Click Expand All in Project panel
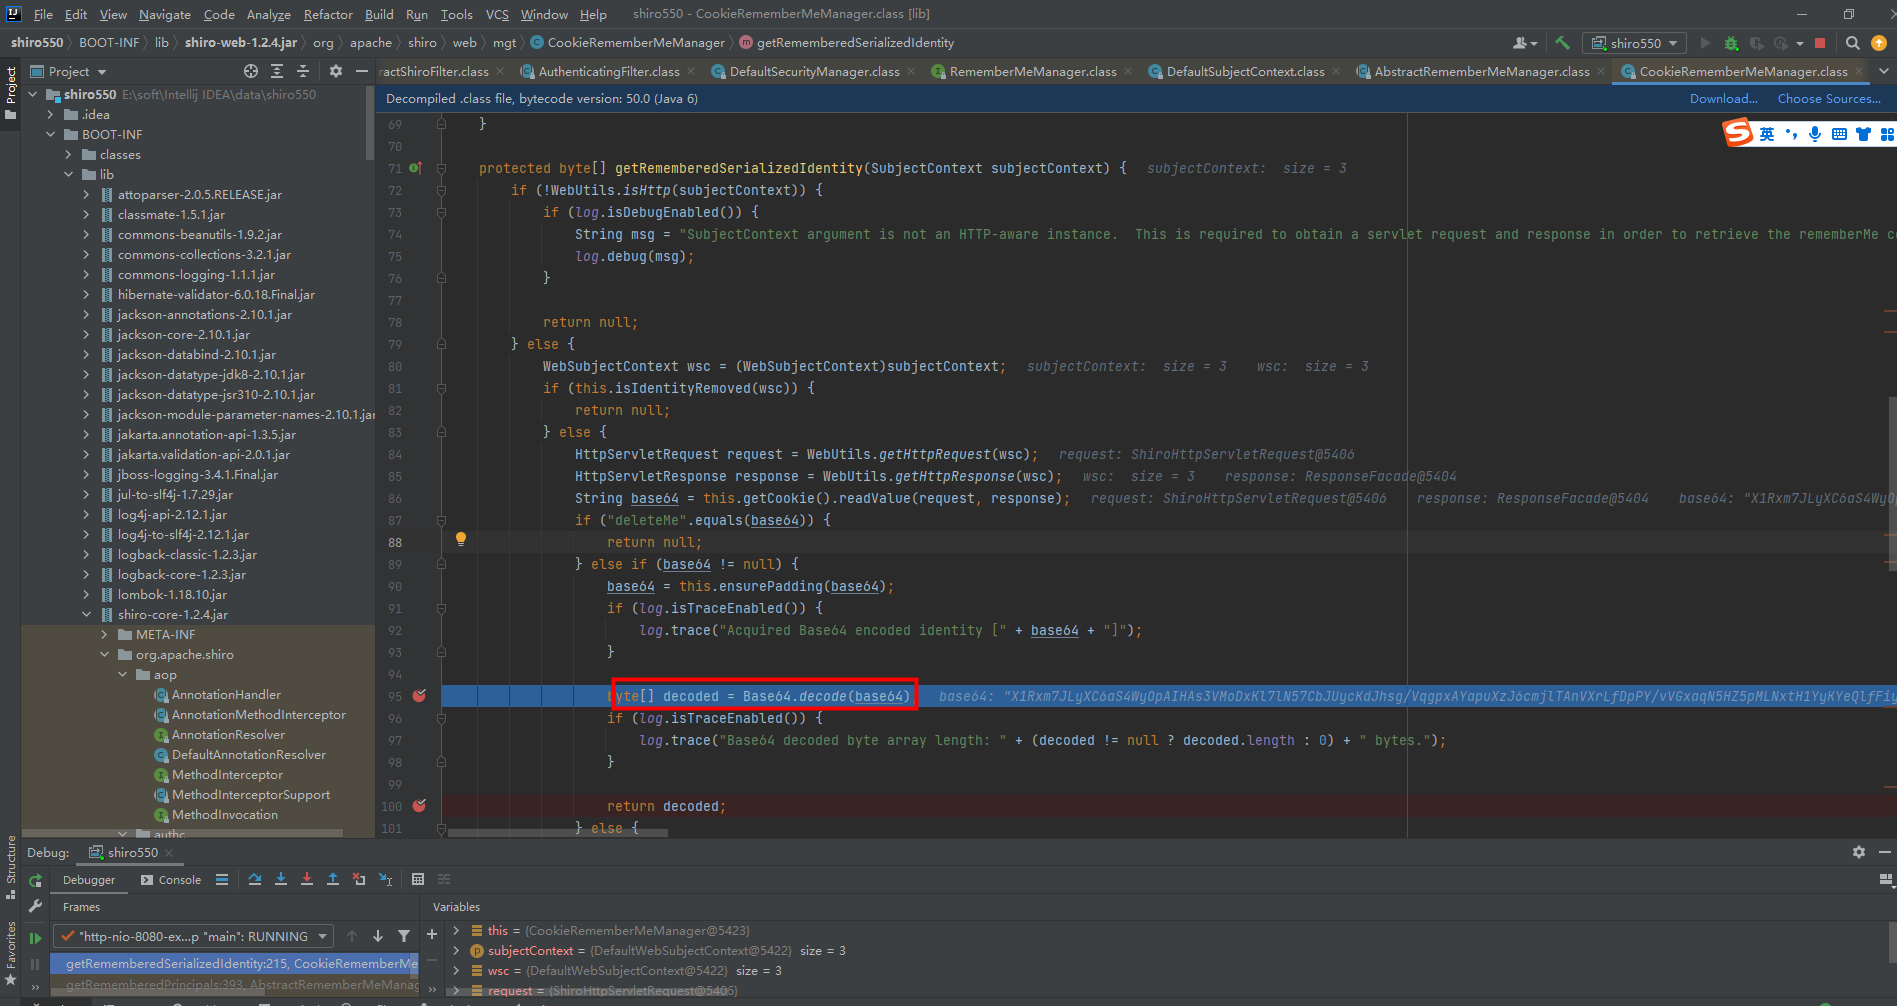 [277, 71]
